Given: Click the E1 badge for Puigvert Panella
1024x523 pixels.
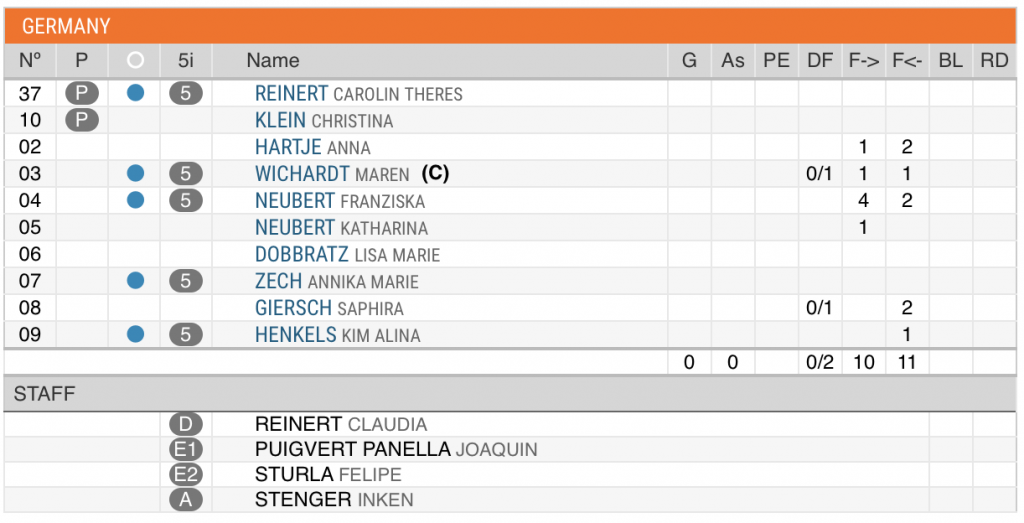Looking at the screenshot, I should (x=185, y=449).
